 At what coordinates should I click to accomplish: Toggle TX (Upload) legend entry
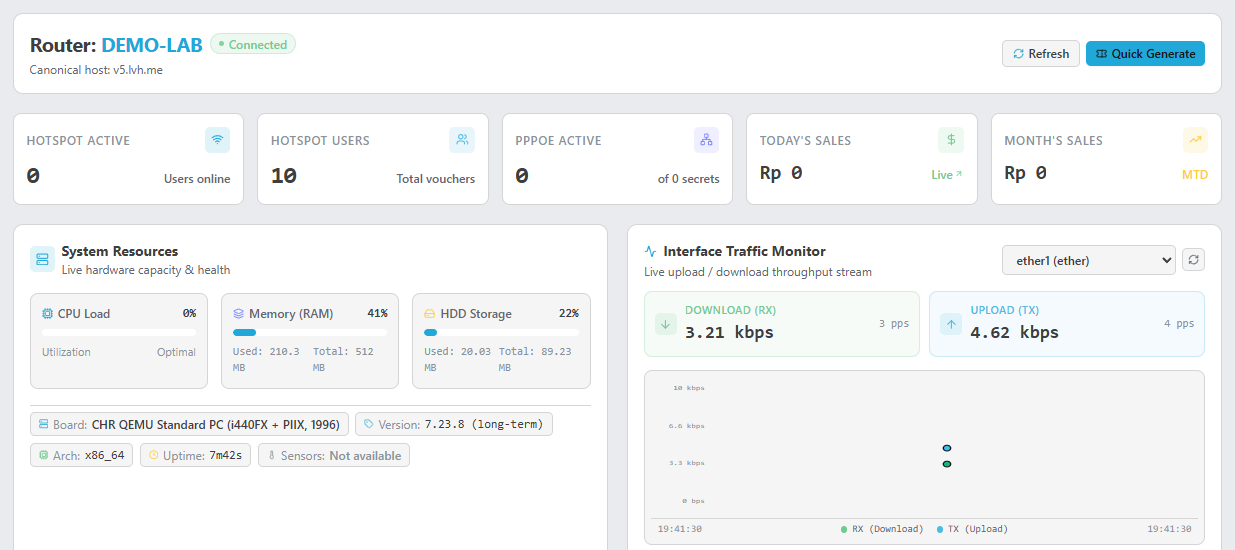pyautogui.click(x=972, y=529)
